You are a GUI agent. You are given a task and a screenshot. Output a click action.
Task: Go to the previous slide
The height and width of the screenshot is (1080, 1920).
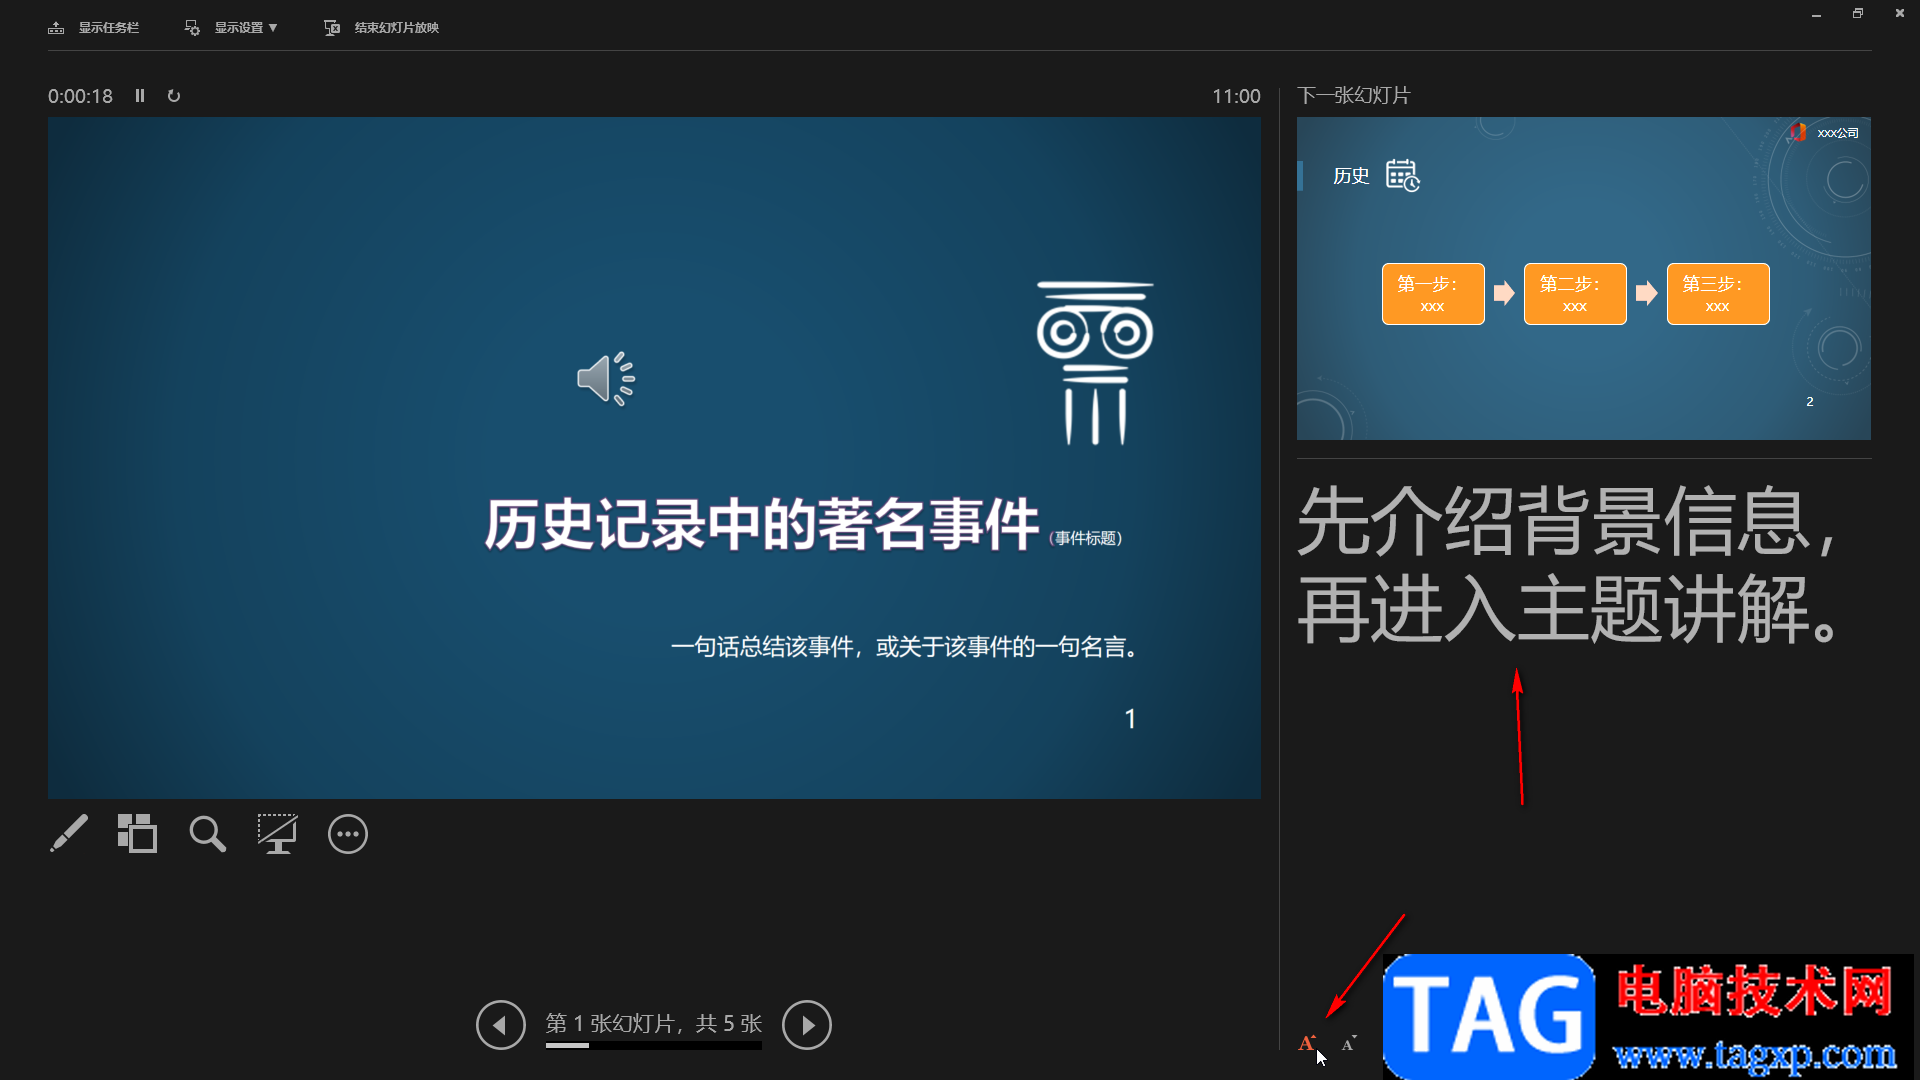click(x=500, y=1025)
